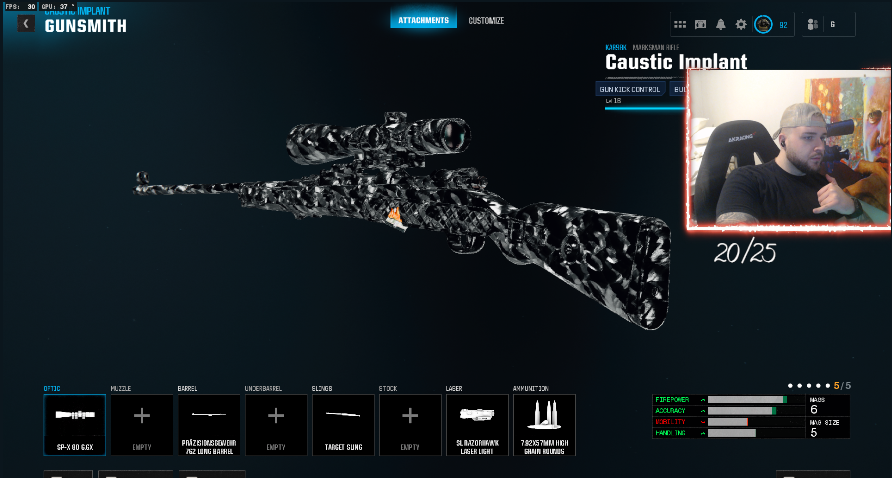Add an attachment to the empty Underbarrel slot
The image size is (892, 478).
click(276, 425)
